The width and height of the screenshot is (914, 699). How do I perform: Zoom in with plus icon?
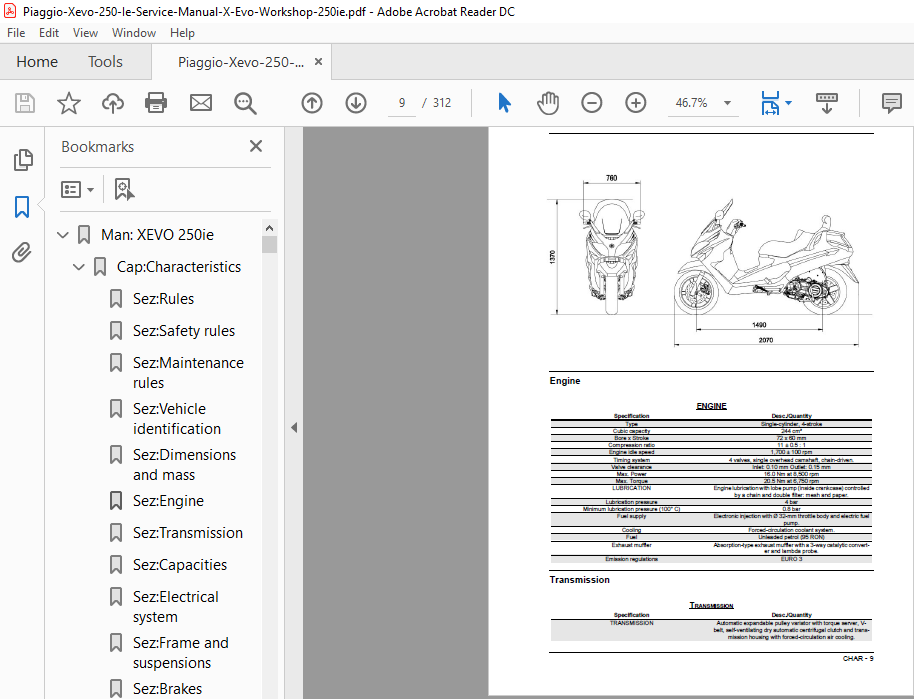tap(635, 103)
